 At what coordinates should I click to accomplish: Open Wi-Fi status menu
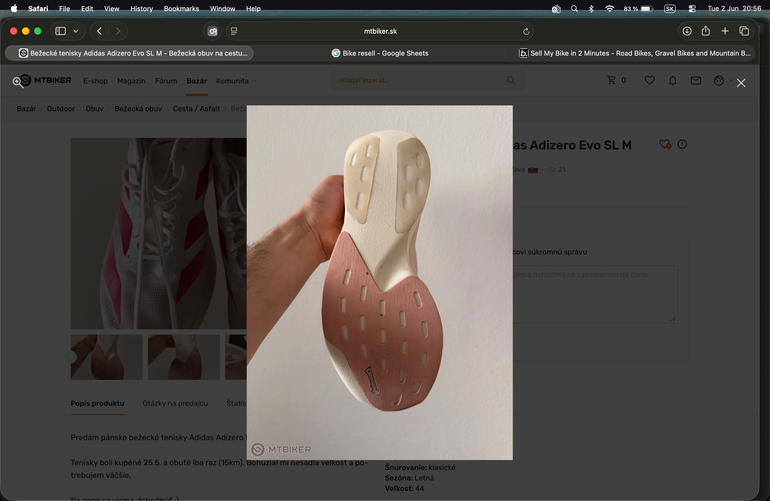click(x=609, y=8)
